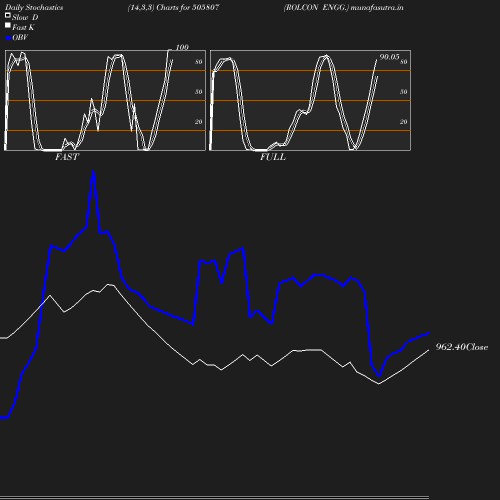This screenshot has height=500, width=500.
Task: Click the '100' value on FAST chart
Action: [182, 47]
